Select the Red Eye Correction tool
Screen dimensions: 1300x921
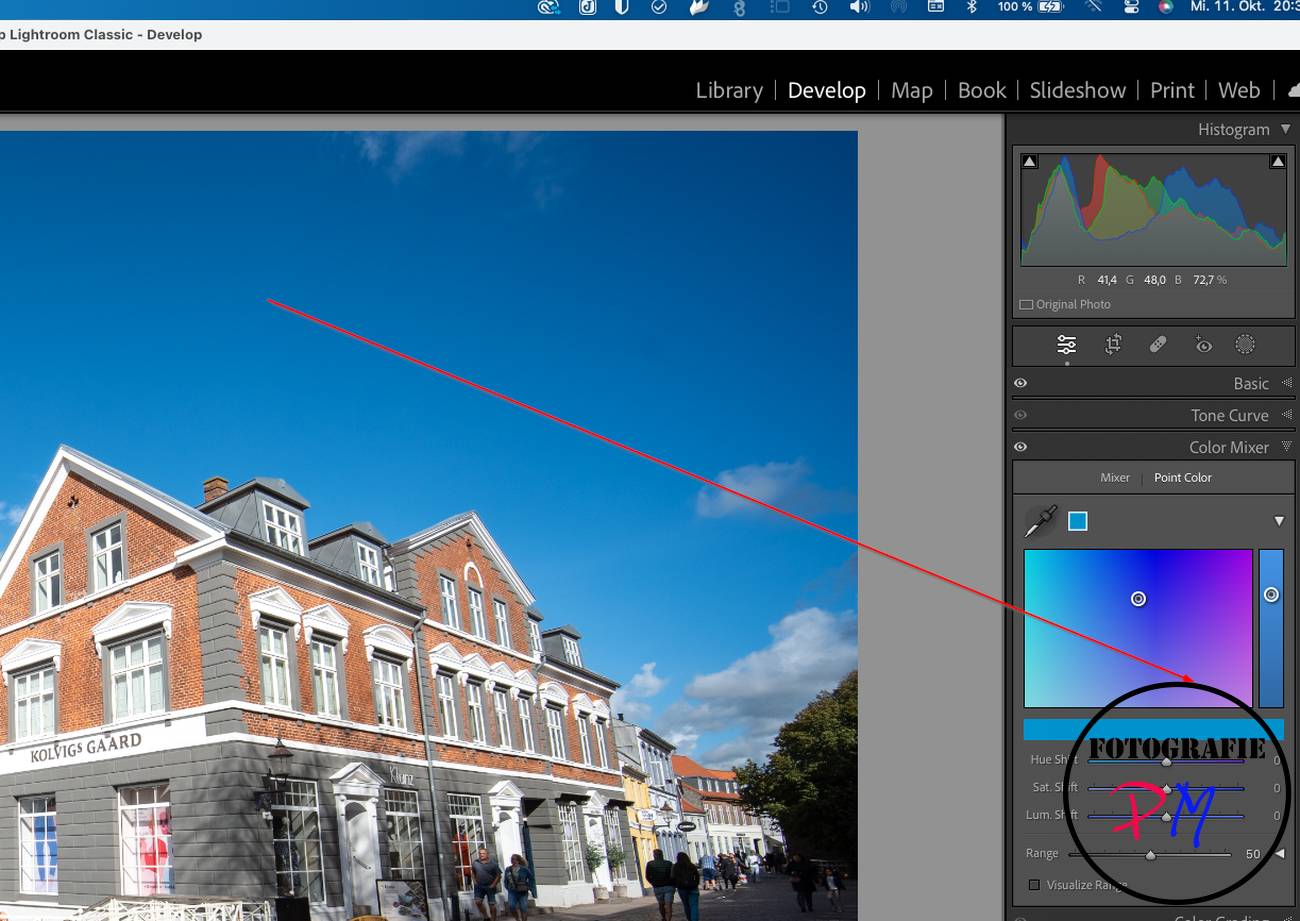pyautogui.click(x=1203, y=345)
